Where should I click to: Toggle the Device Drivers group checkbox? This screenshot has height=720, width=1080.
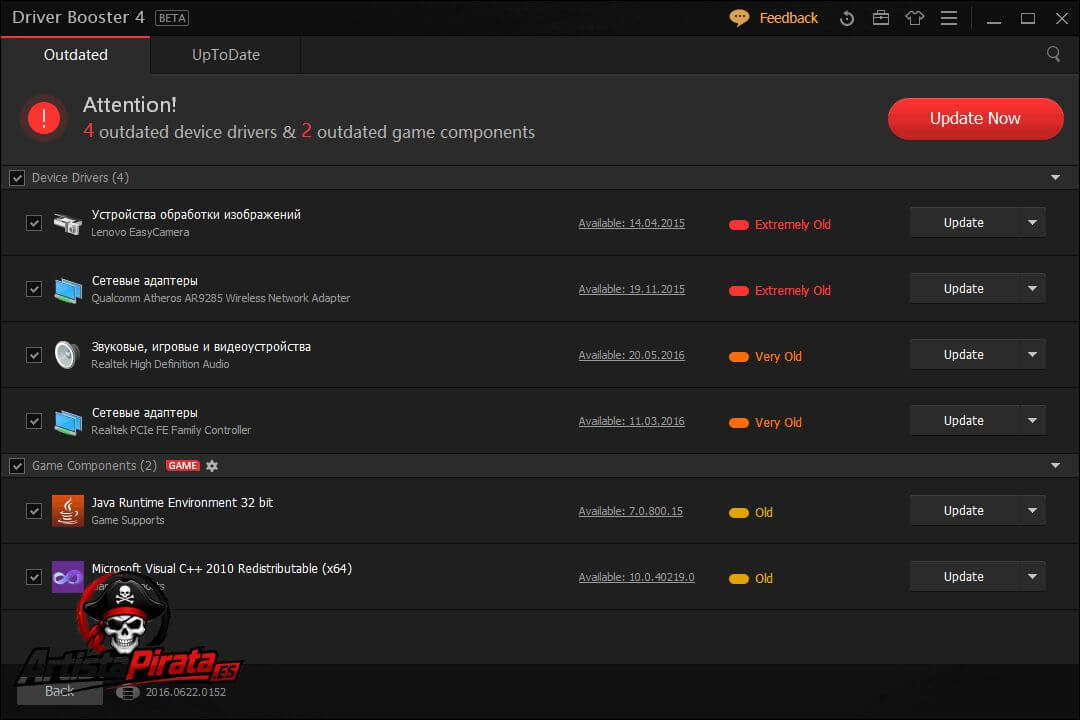click(x=17, y=178)
